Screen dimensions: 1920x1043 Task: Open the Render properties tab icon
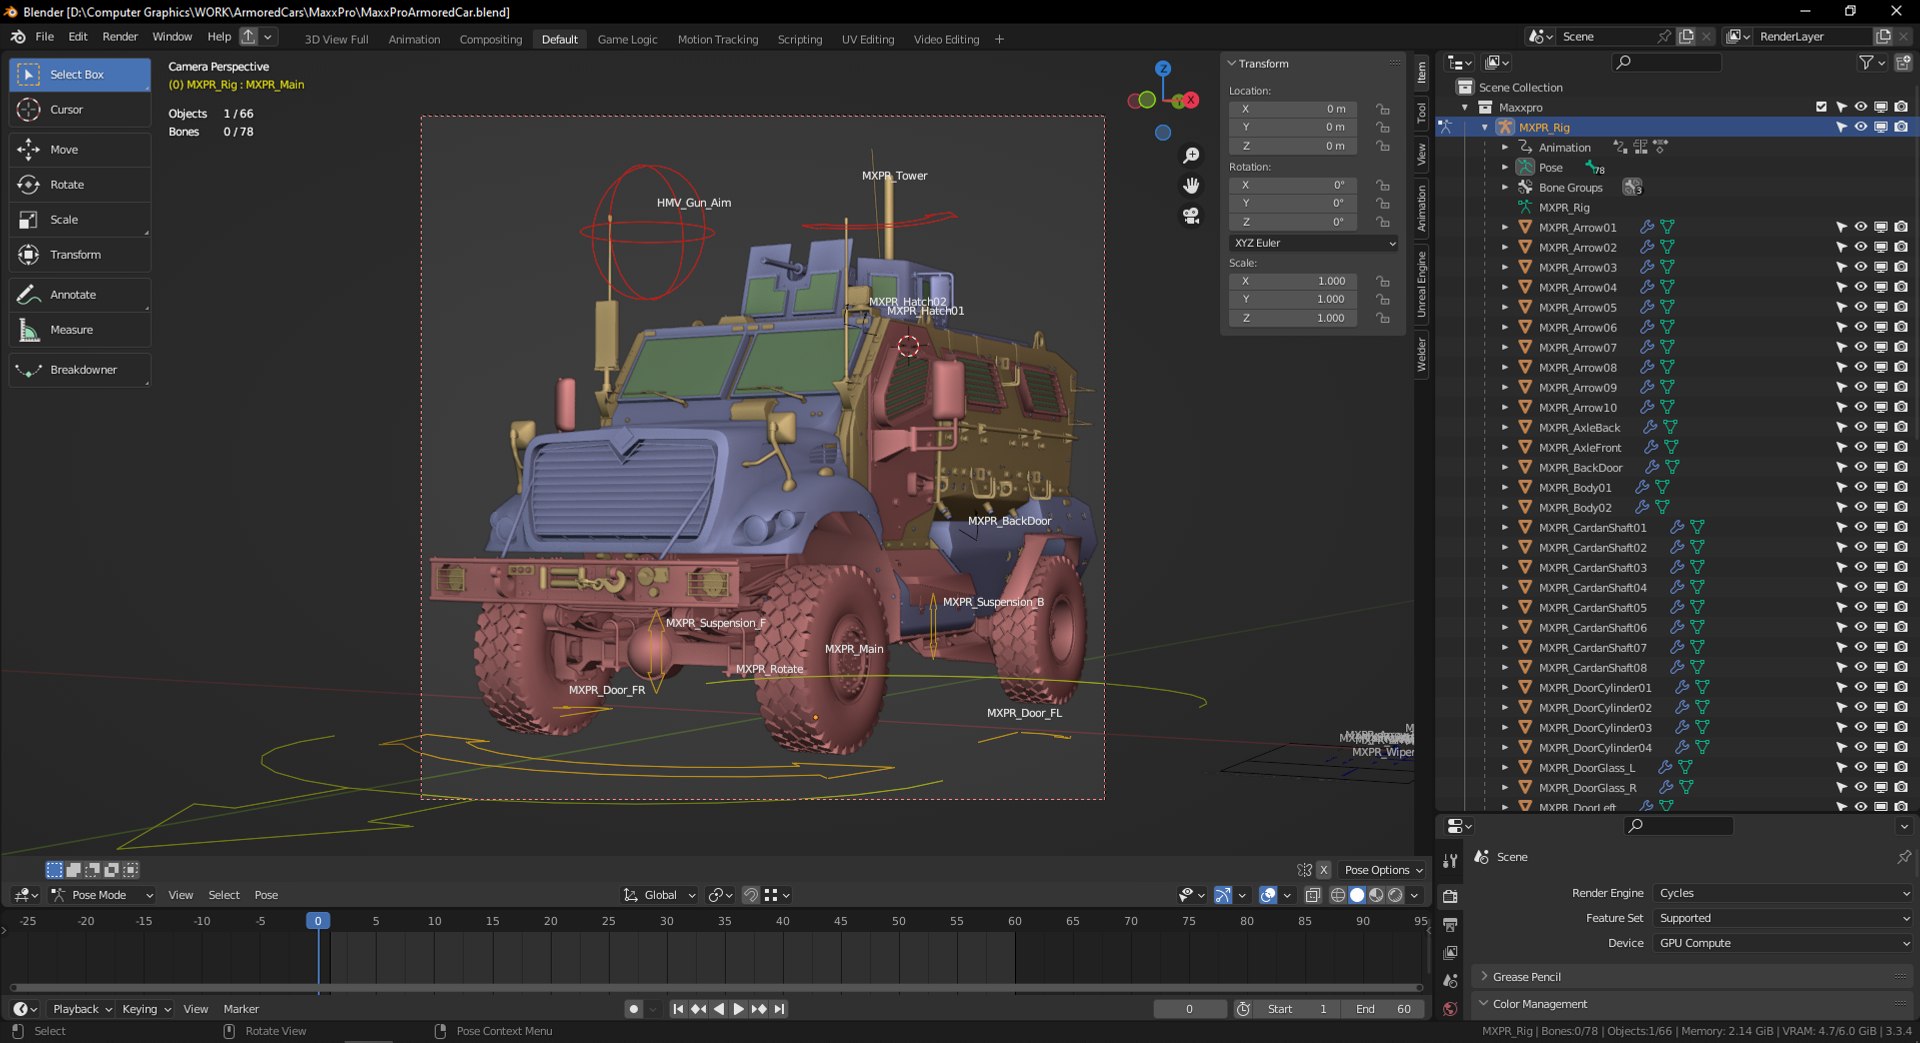coord(1450,896)
